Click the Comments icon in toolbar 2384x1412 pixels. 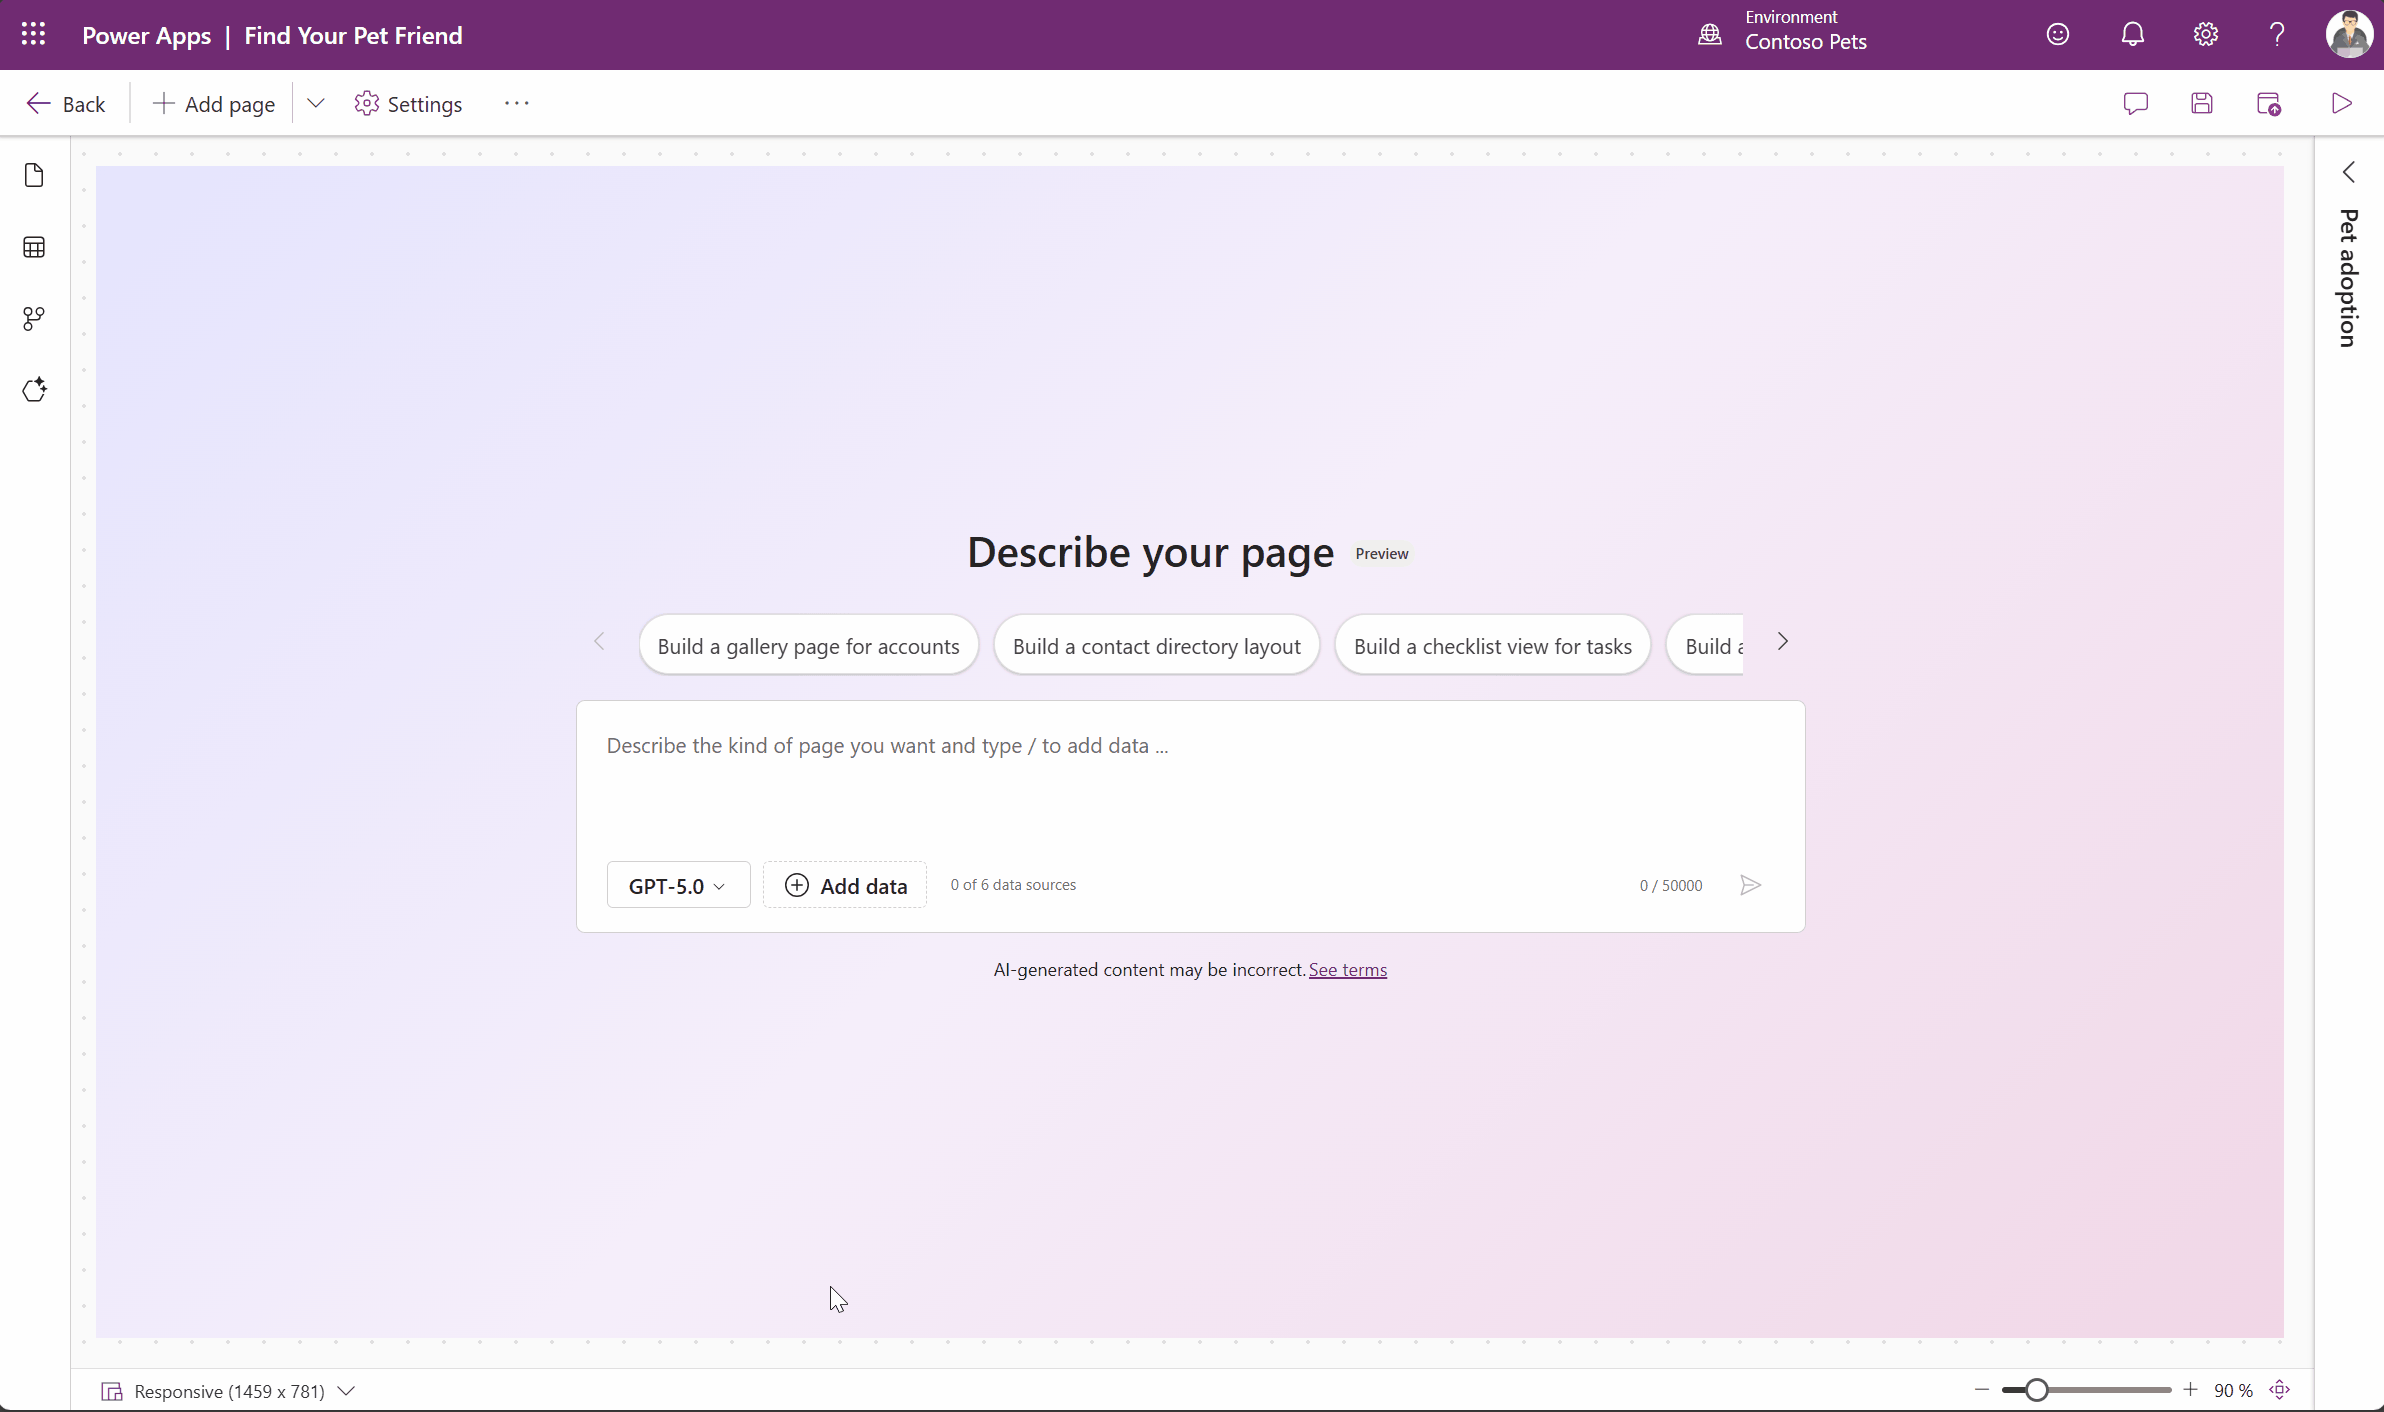coord(2135,104)
